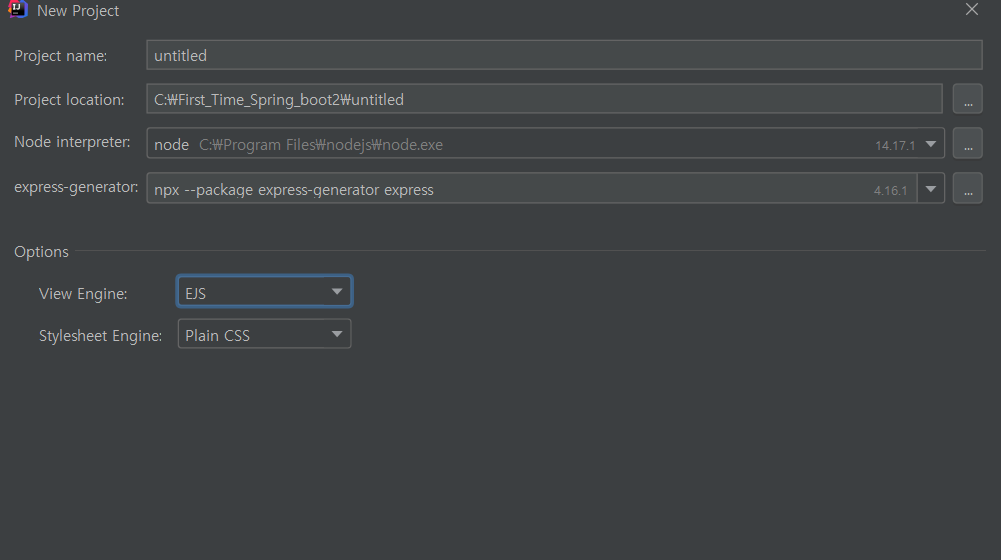Click the Project location label
This screenshot has height=560, width=1001.
pos(69,100)
